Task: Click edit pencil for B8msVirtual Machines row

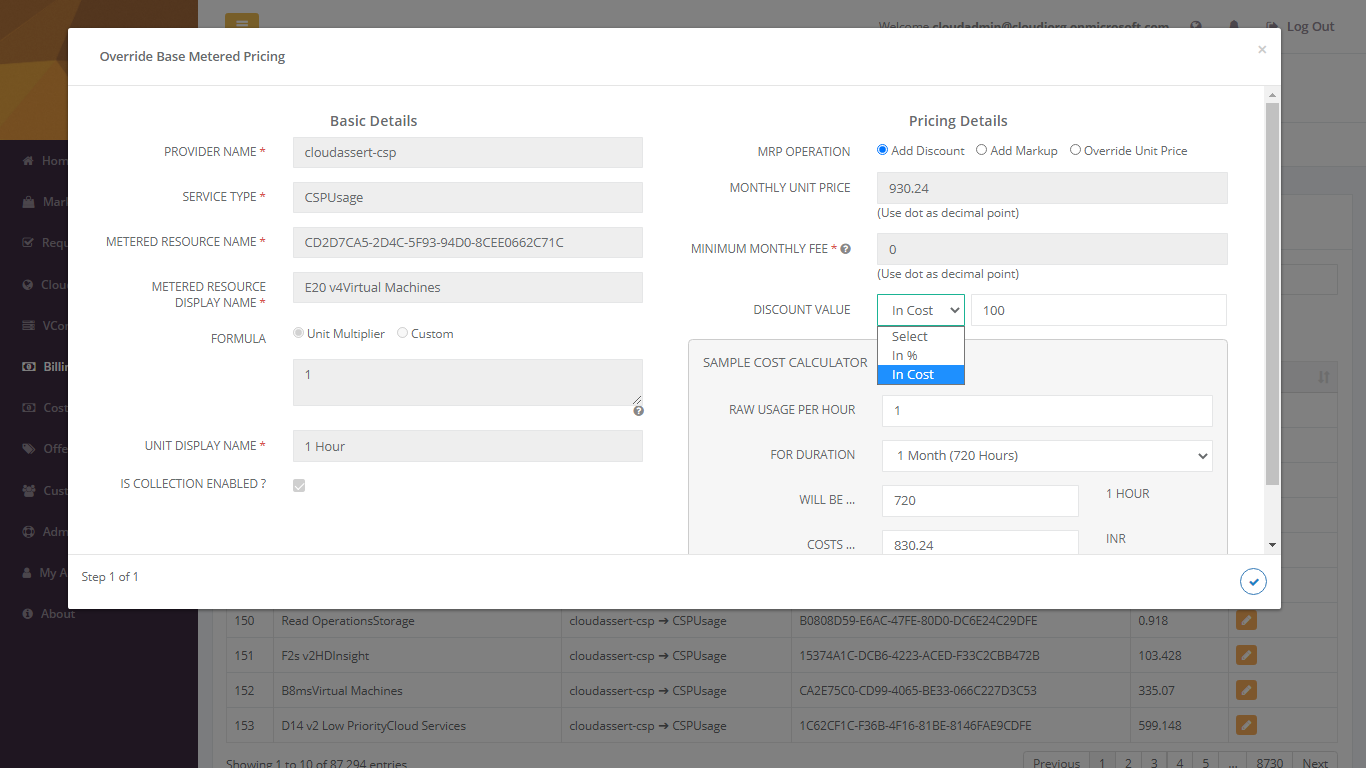Action: [1246, 690]
